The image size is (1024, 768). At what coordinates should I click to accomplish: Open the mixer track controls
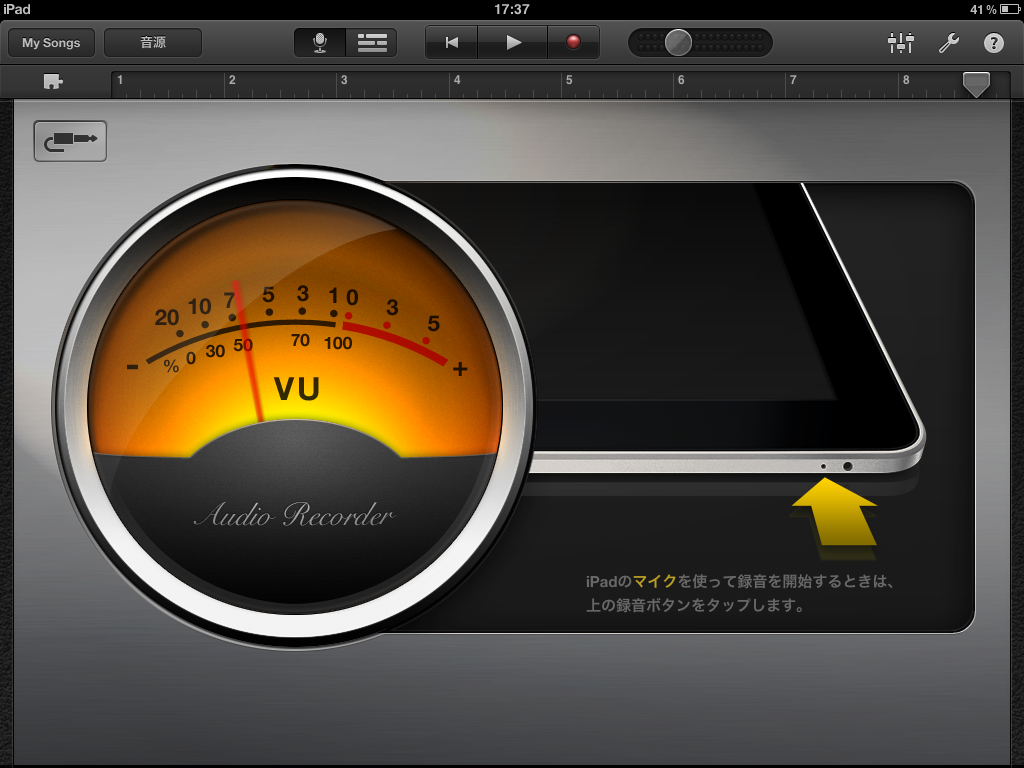click(901, 43)
